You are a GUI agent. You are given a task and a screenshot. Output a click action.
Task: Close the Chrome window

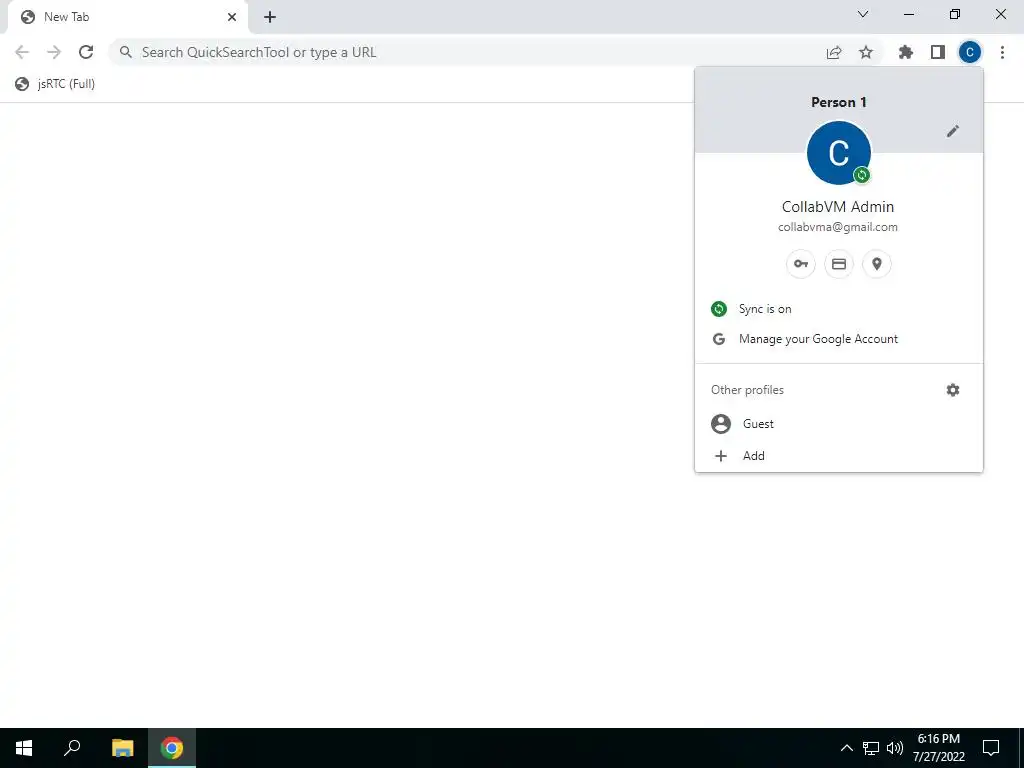pos(1000,14)
